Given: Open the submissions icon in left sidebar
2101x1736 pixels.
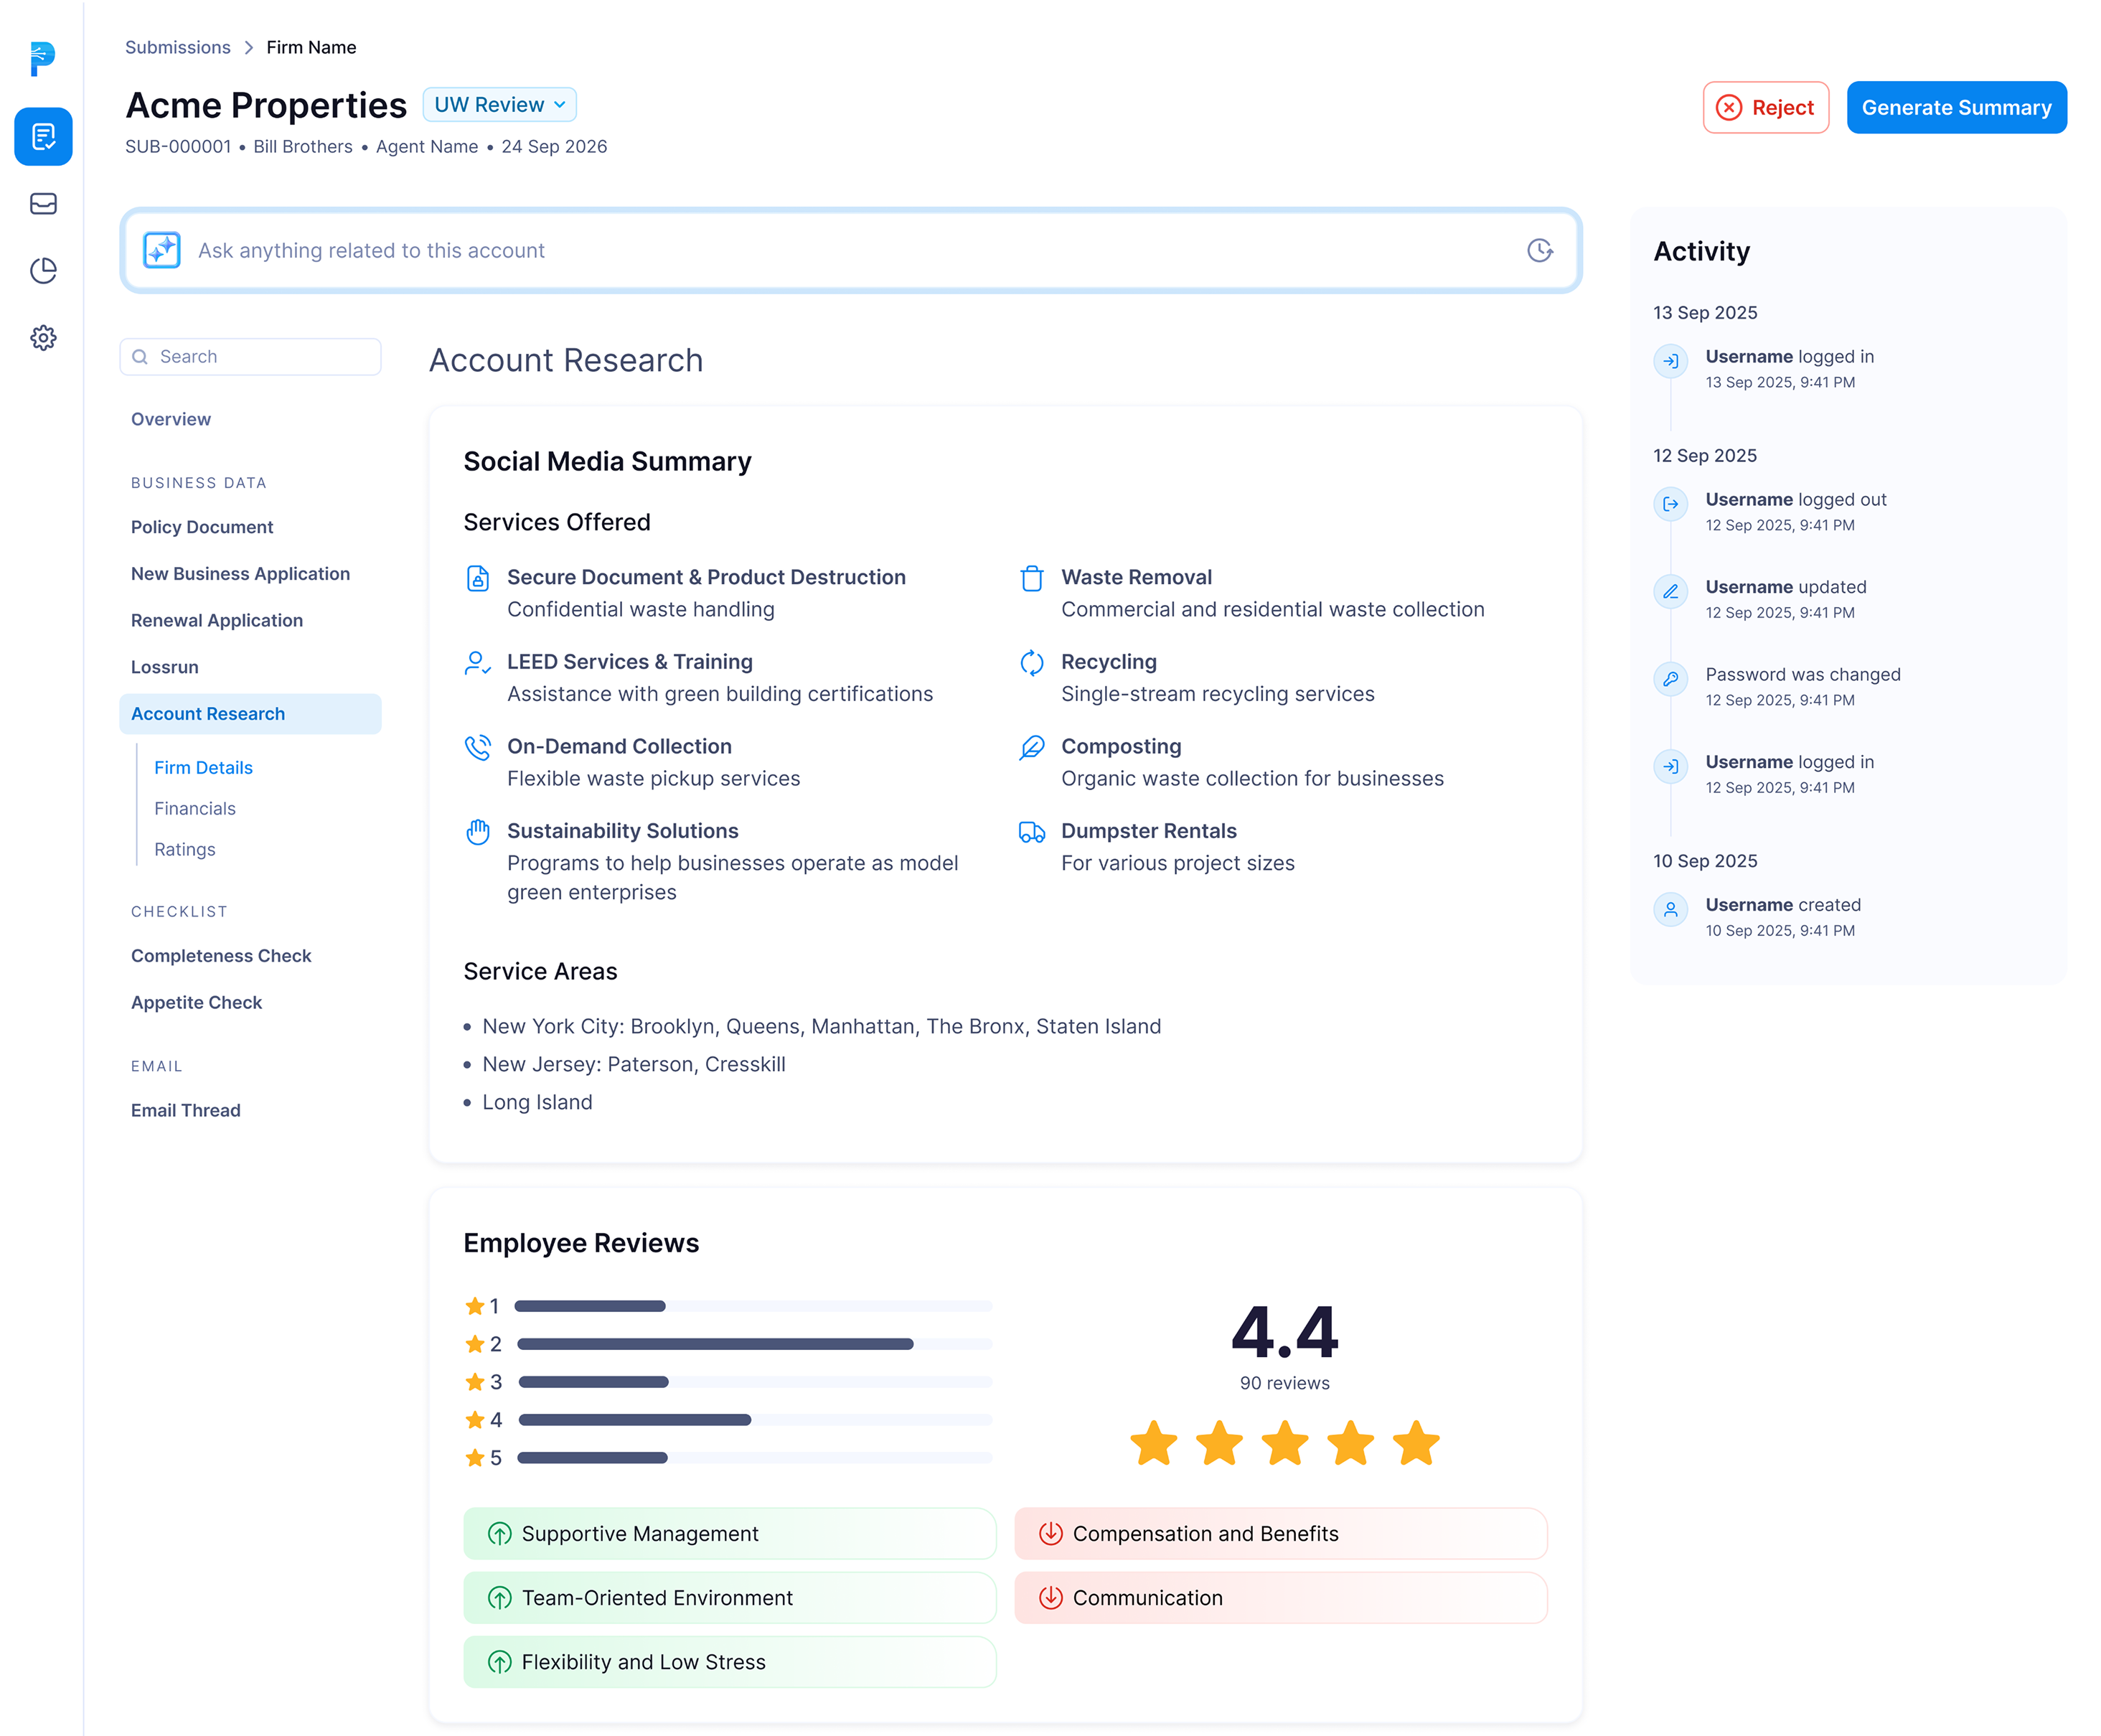Looking at the screenshot, I should point(43,136).
